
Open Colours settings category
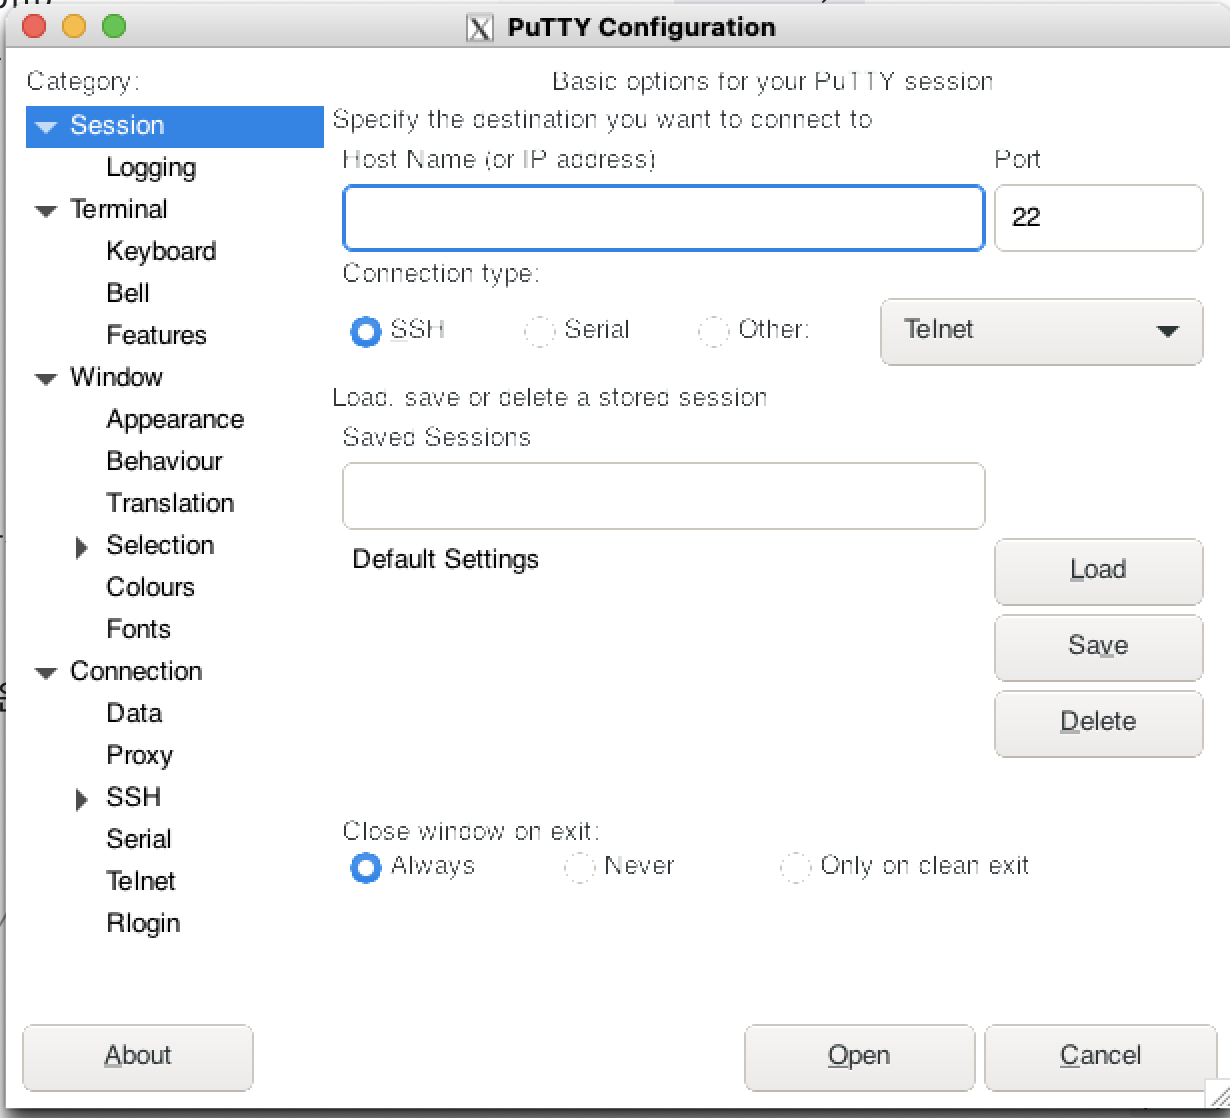point(150,587)
